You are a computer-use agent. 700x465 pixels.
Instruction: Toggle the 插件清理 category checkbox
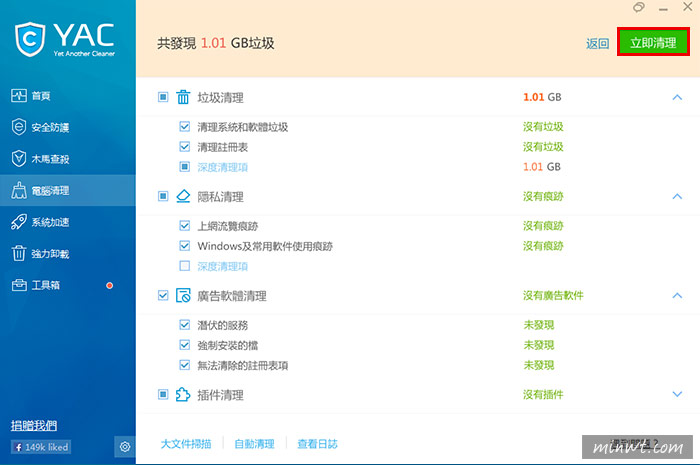point(163,394)
